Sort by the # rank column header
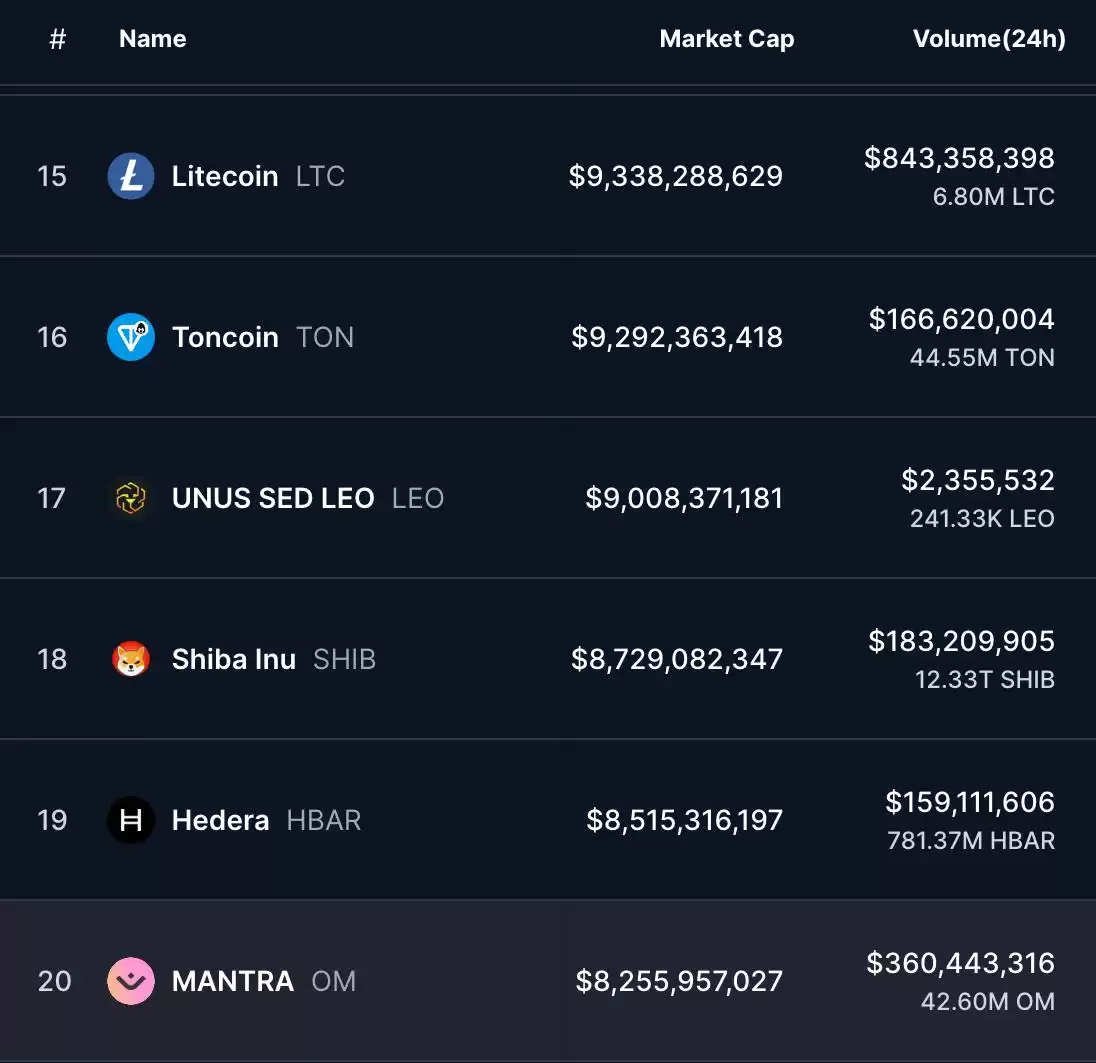This screenshot has height=1063, width=1096. [58, 38]
